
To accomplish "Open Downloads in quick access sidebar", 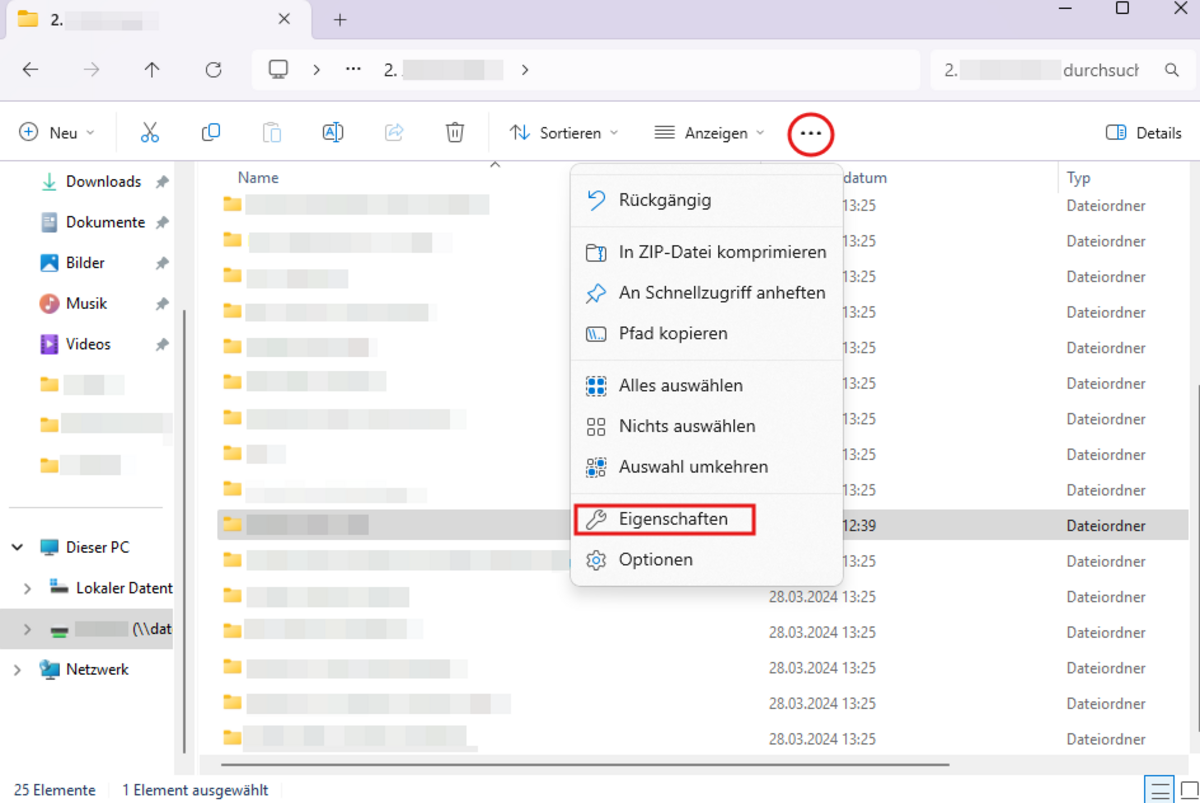I will (103, 182).
